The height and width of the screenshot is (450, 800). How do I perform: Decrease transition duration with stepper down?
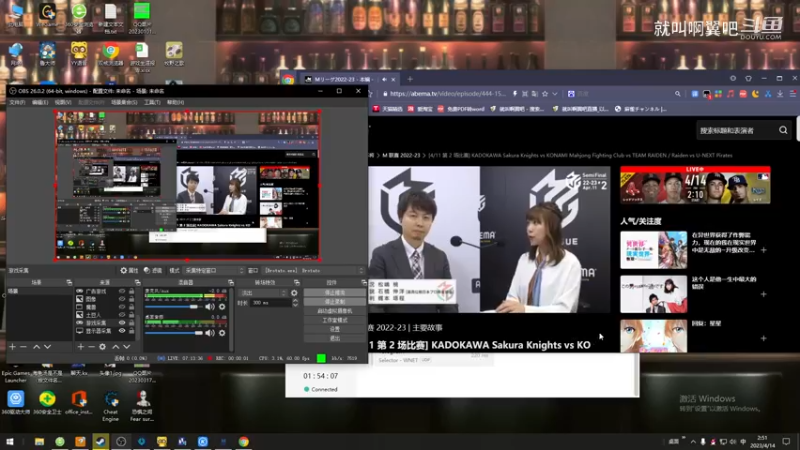pos(295,305)
